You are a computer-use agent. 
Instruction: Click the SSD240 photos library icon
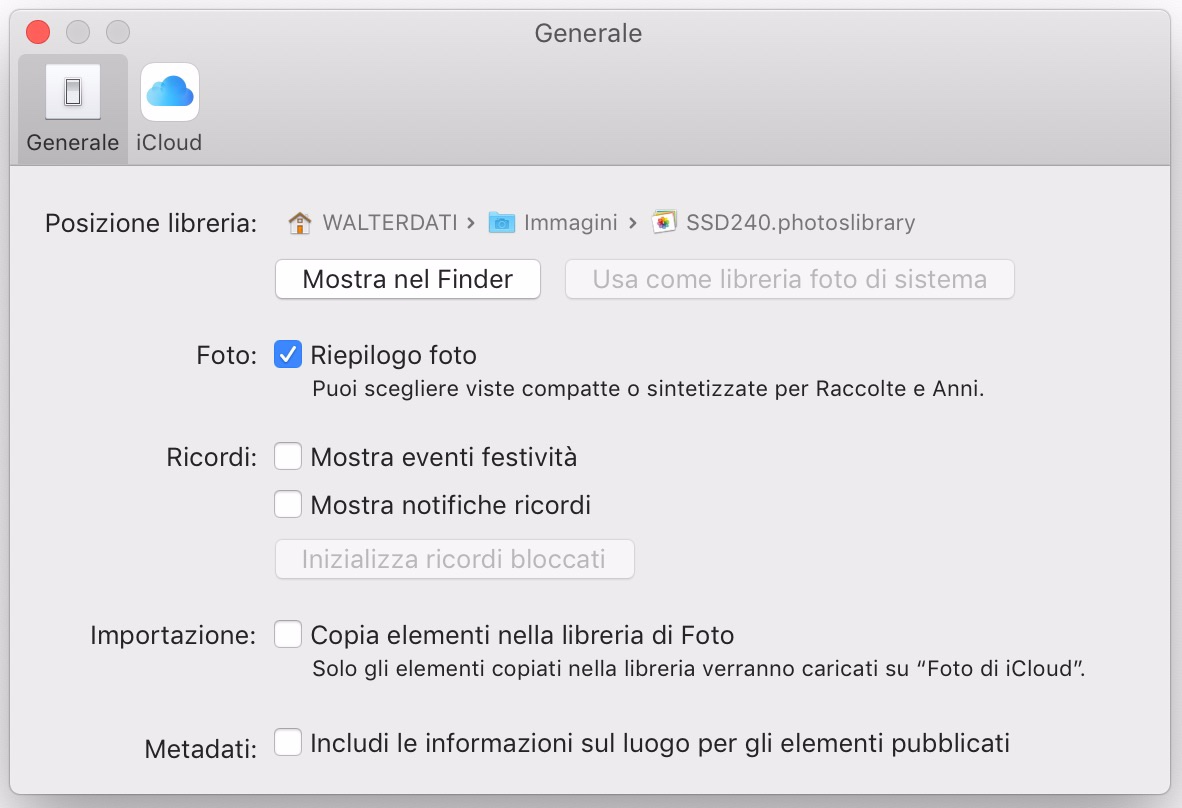[665, 223]
